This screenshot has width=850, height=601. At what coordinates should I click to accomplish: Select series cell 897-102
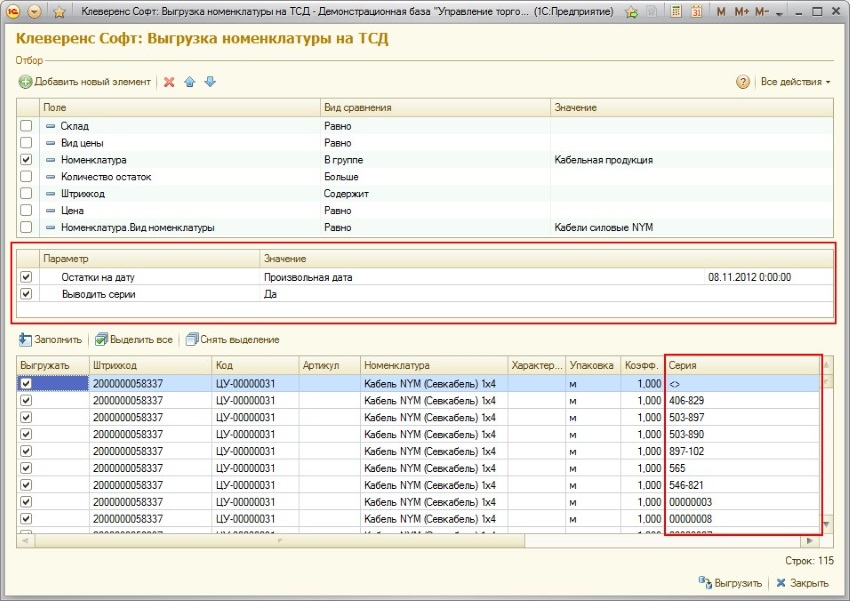[x=742, y=451]
